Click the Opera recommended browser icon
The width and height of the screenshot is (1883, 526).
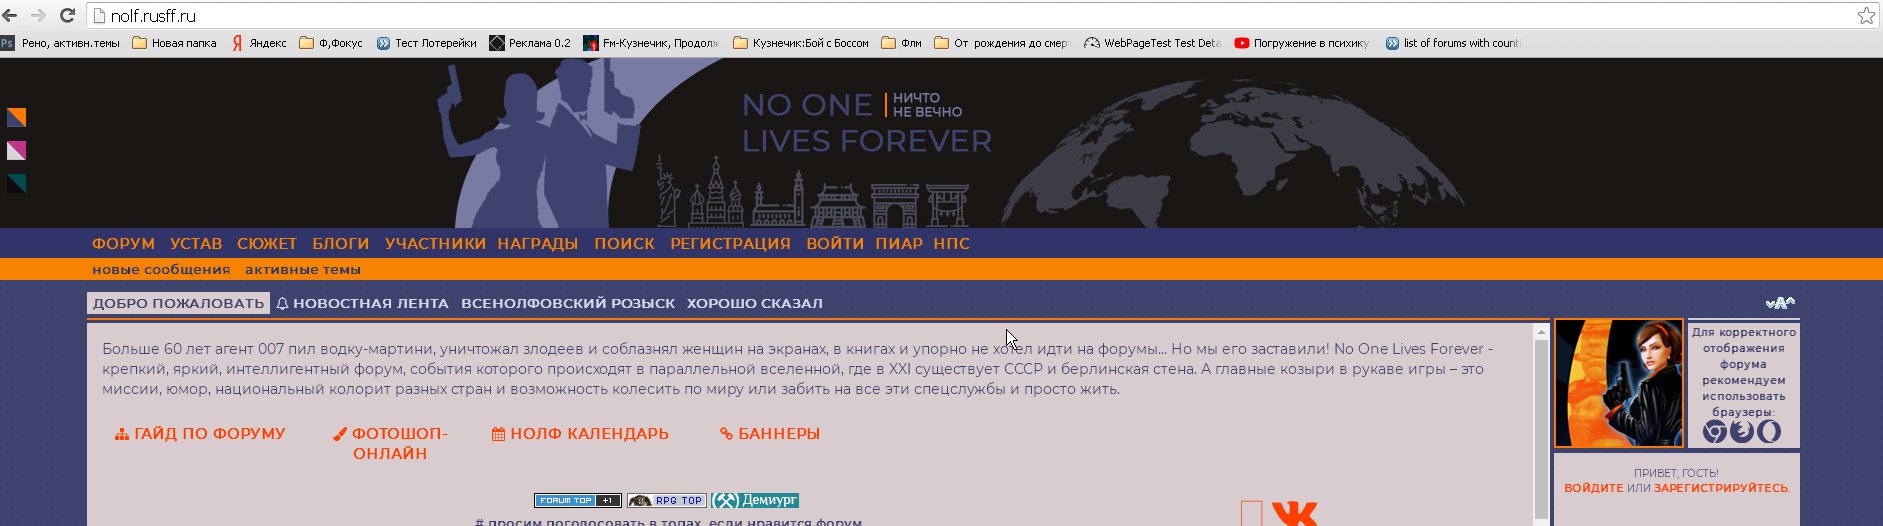(x=1769, y=431)
